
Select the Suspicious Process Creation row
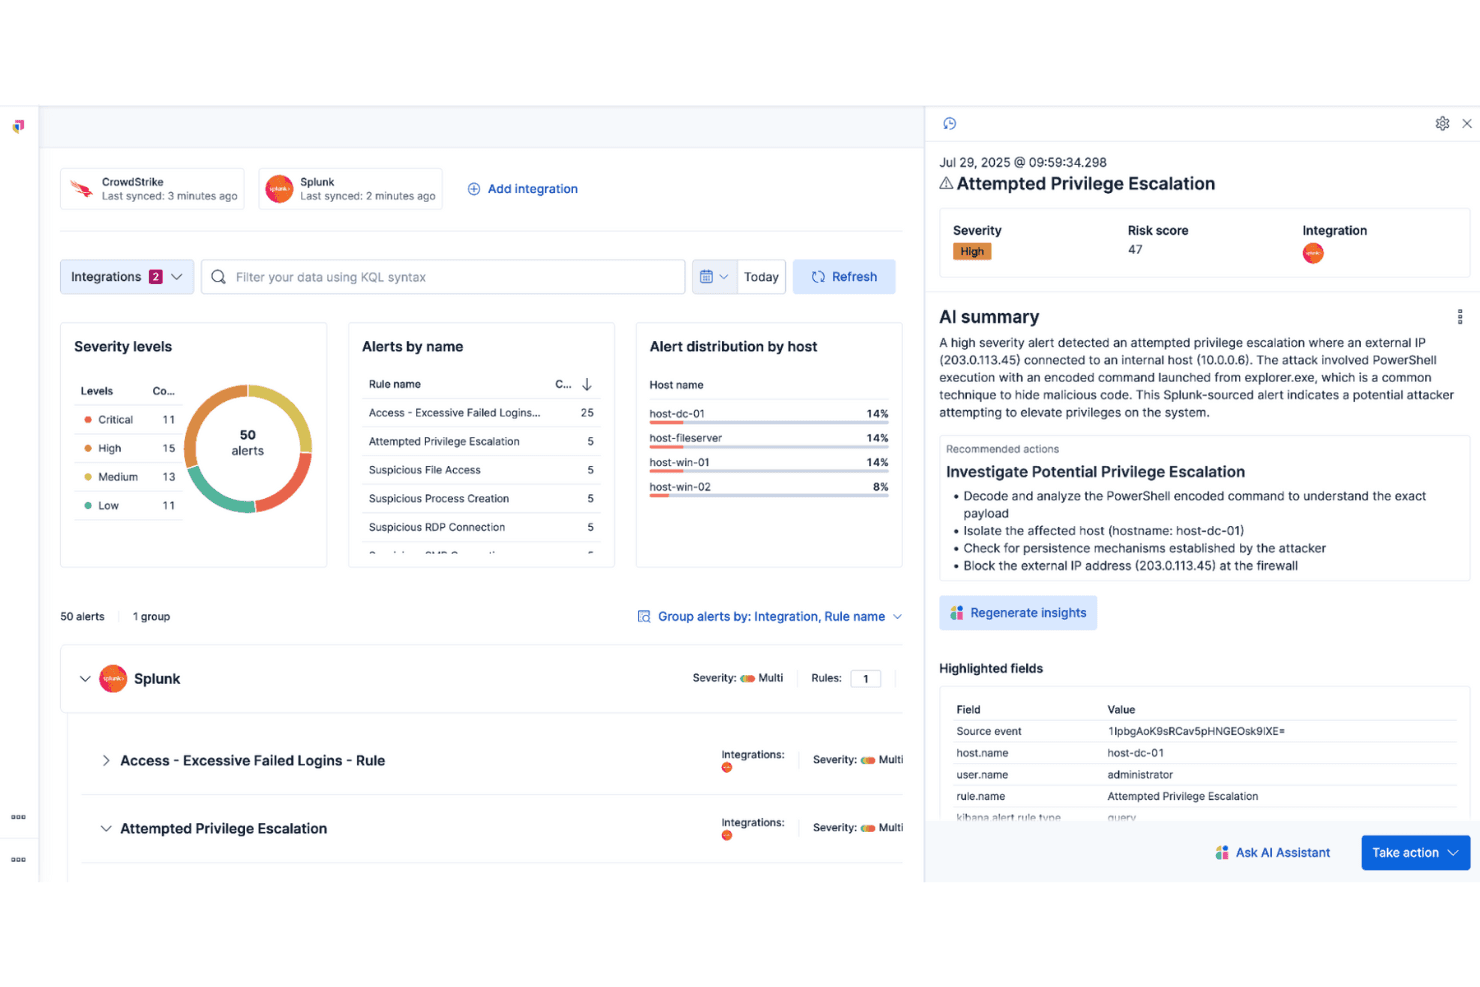click(x=481, y=499)
